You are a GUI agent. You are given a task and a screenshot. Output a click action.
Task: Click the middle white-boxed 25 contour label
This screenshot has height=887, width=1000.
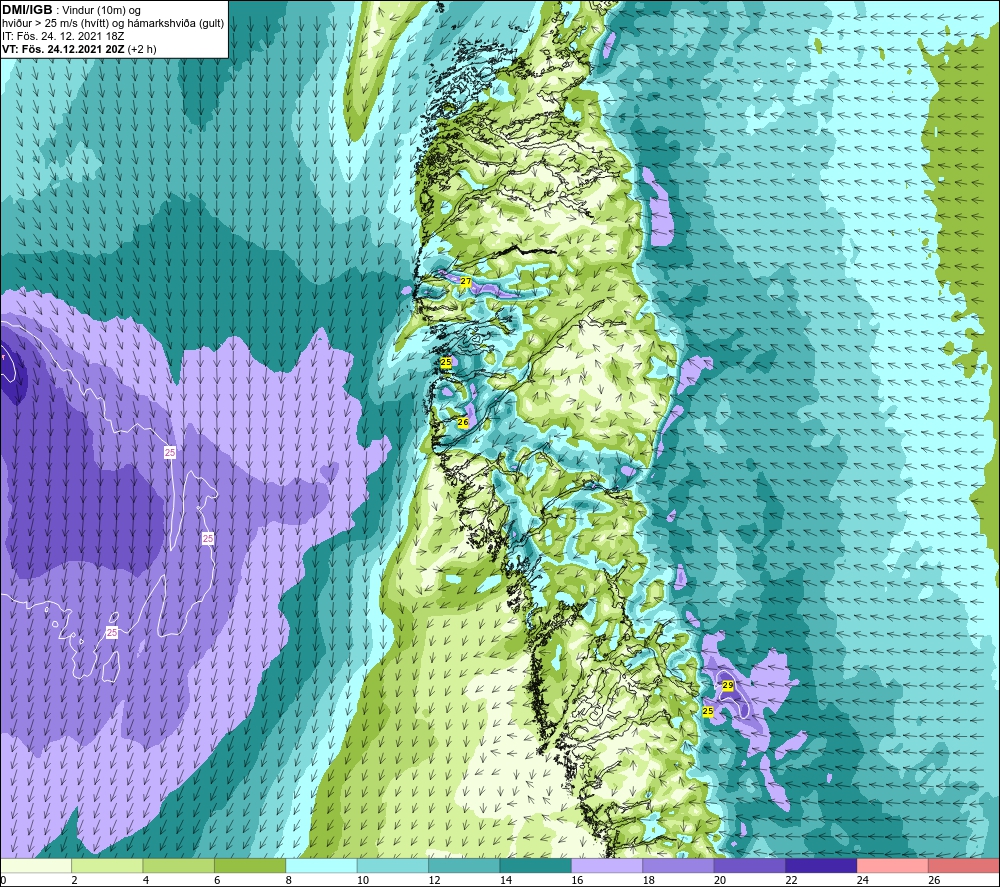pyautogui.click(x=208, y=538)
